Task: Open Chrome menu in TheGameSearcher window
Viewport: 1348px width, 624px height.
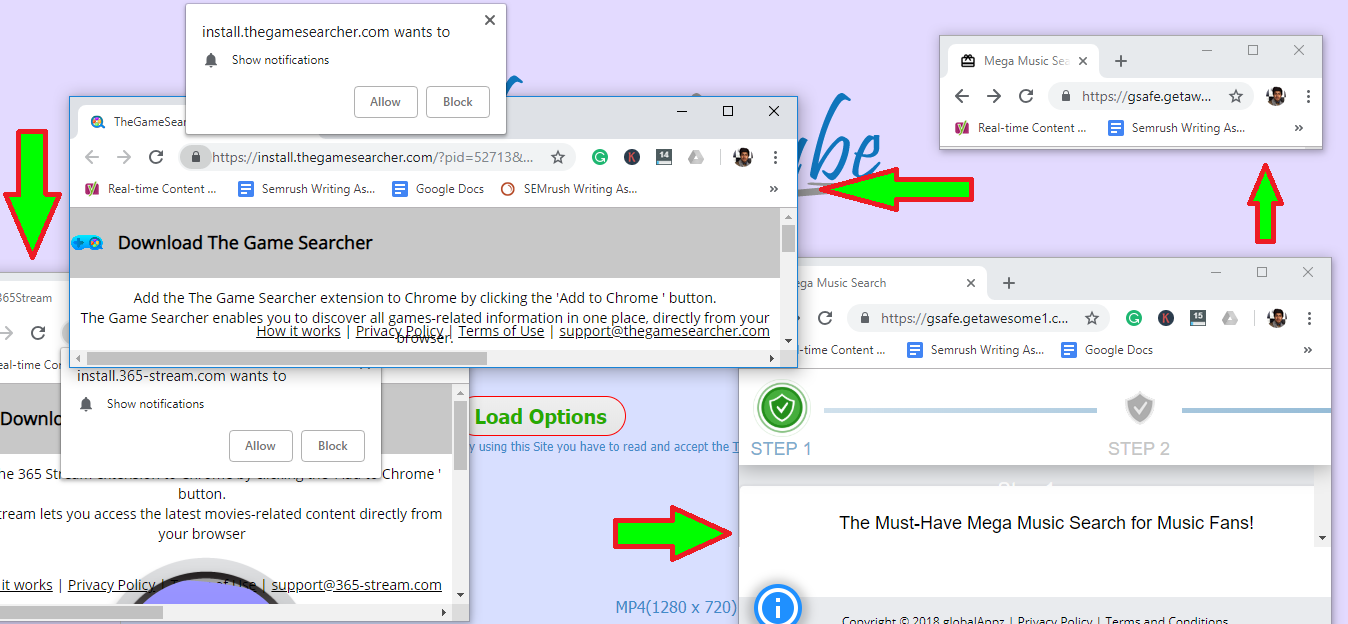Action: [x=775, y=157]
